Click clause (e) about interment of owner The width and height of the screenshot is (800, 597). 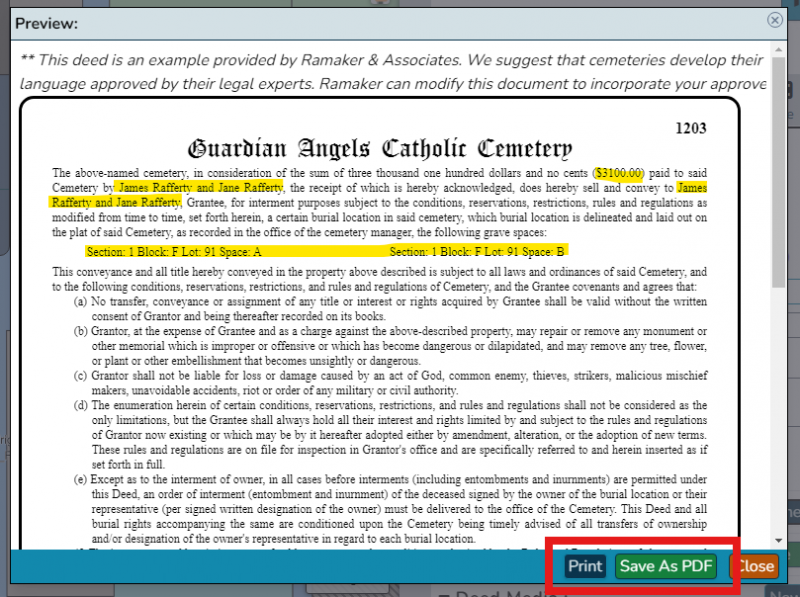coord(390,509)
